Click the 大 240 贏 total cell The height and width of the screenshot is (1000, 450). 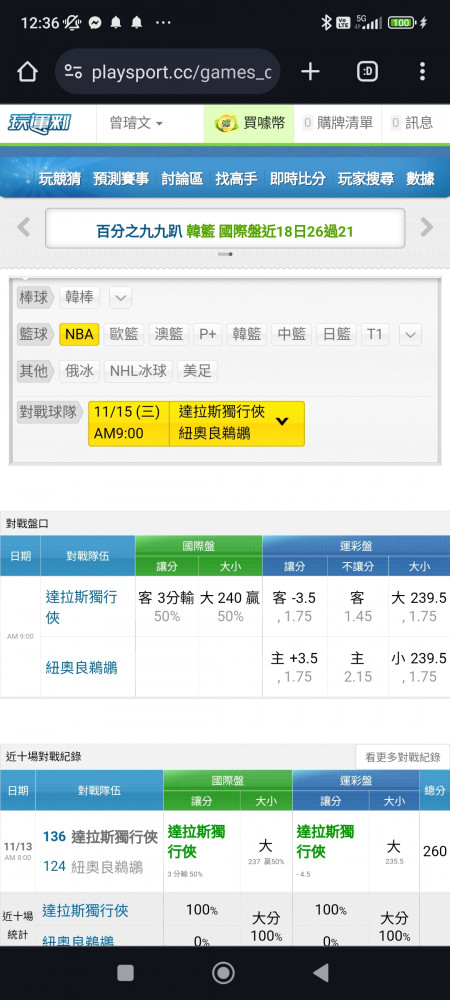click(x=230, y=607)
